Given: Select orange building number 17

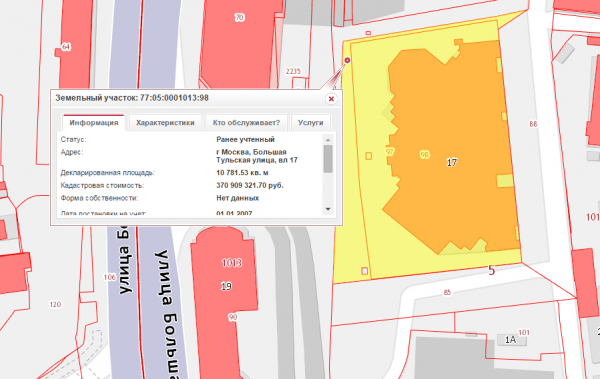Looking at the screenshot, I should click(x=452, y=162).
